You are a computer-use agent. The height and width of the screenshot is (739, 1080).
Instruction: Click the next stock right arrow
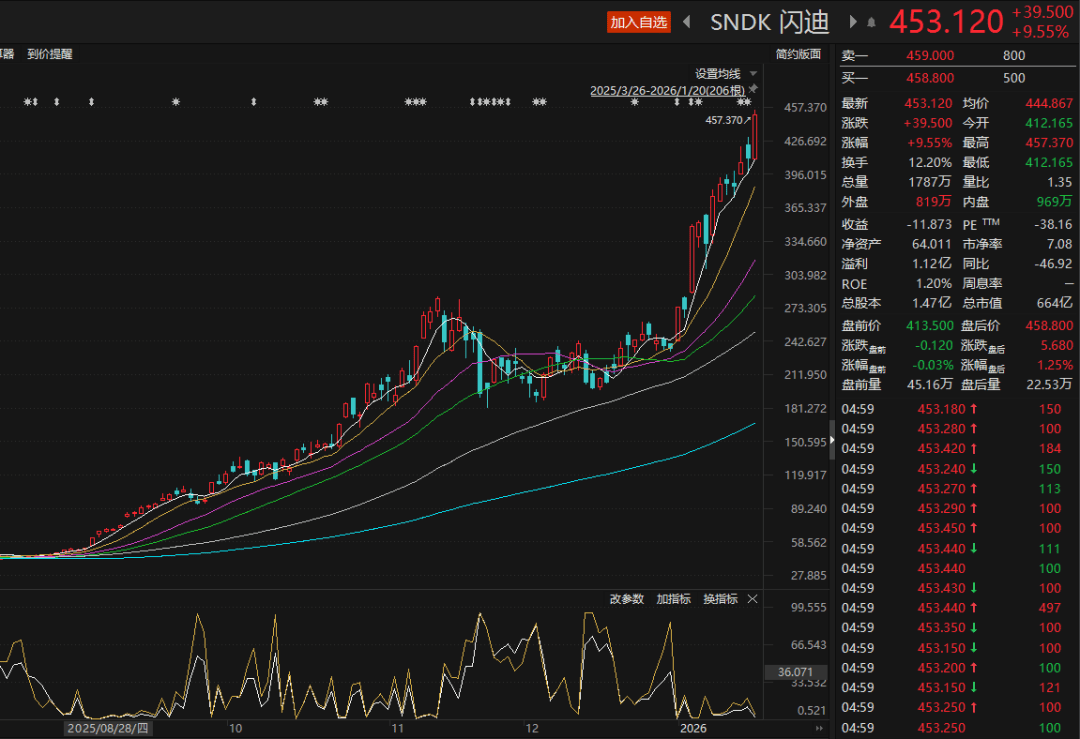[x=853, y=21]
